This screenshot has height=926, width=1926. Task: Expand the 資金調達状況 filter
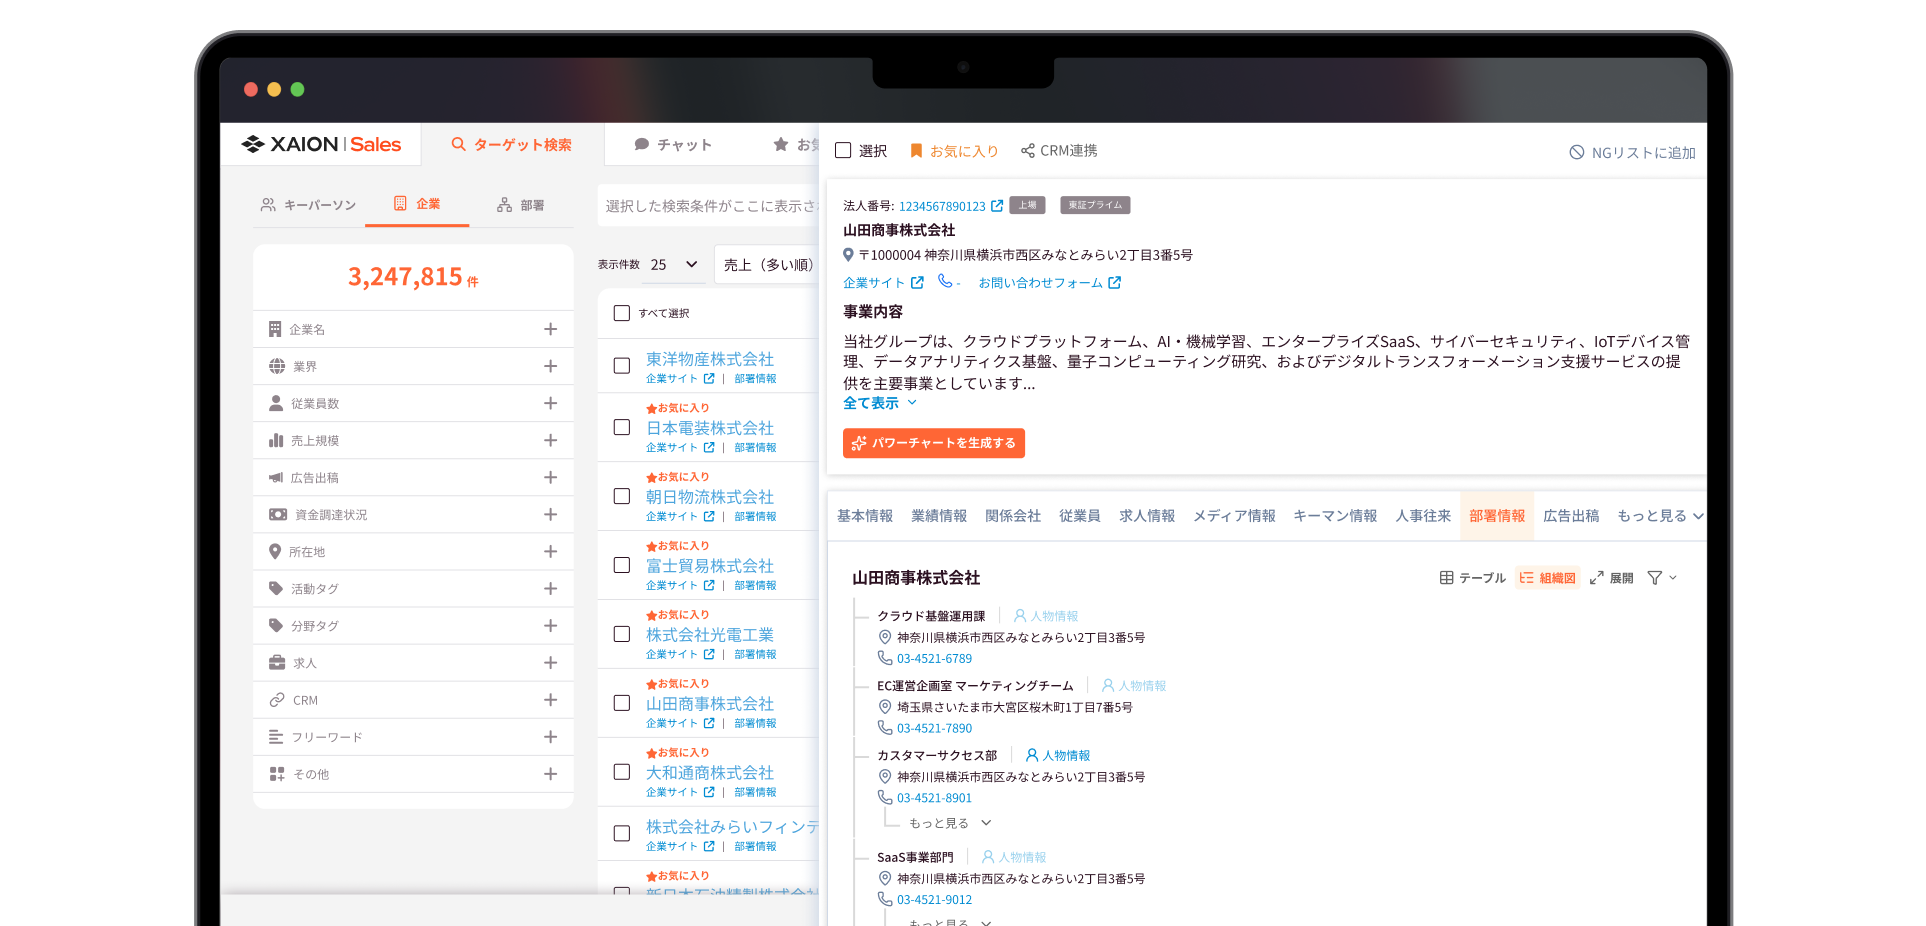pyautogui.click(x=550, y=514)
